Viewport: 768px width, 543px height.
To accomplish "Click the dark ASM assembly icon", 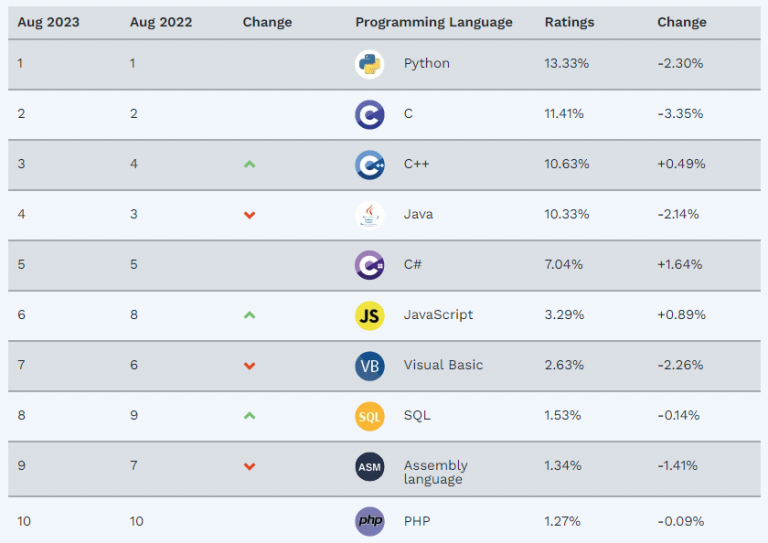I will (x=369, y=466).
